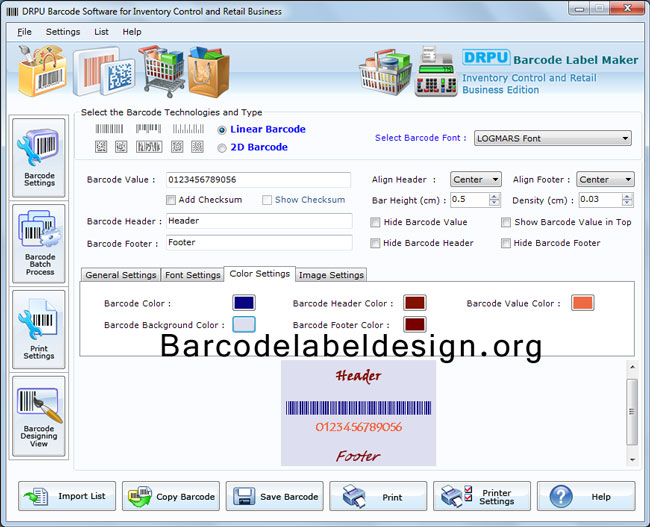Click the DRPU logo
This screenshot has width=650, height=527.
486,58
